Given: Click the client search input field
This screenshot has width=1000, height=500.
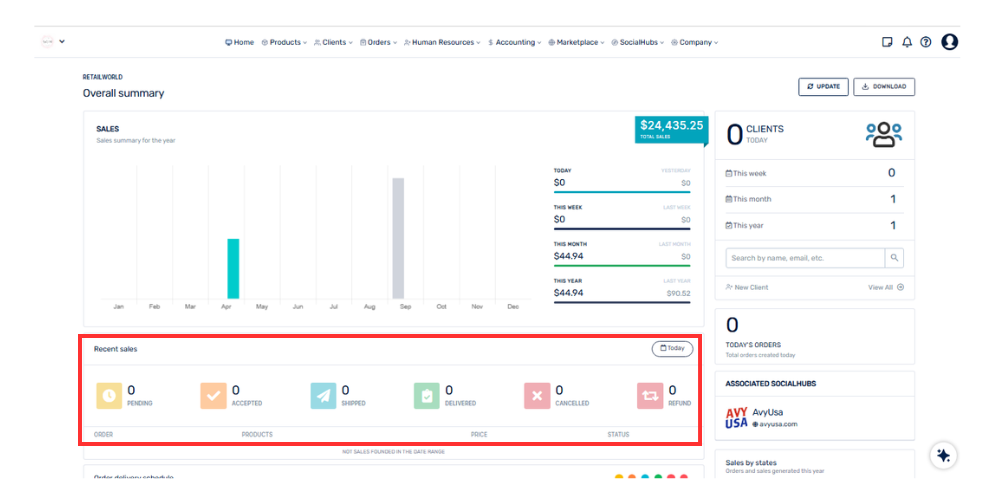Looking at the screenshot, I should click(805, 258).
